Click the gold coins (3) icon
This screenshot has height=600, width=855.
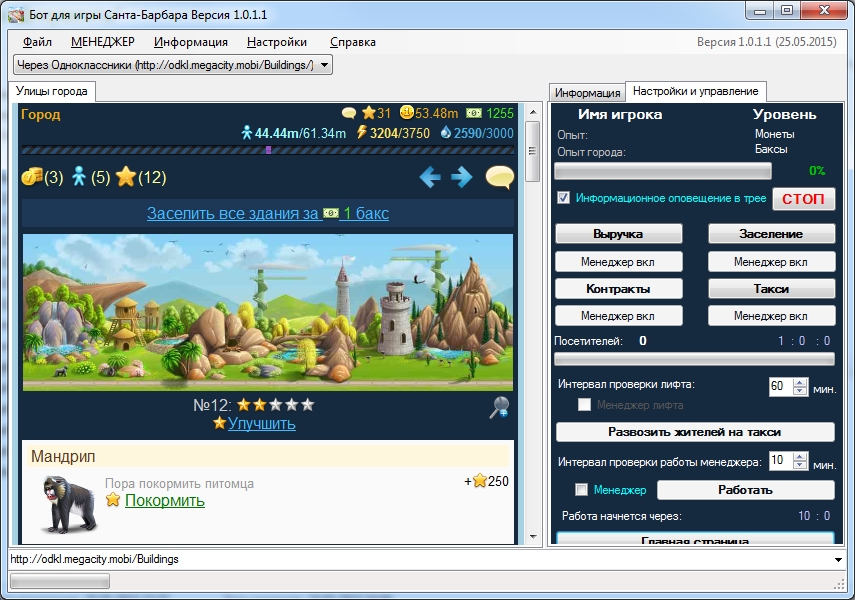30,177
